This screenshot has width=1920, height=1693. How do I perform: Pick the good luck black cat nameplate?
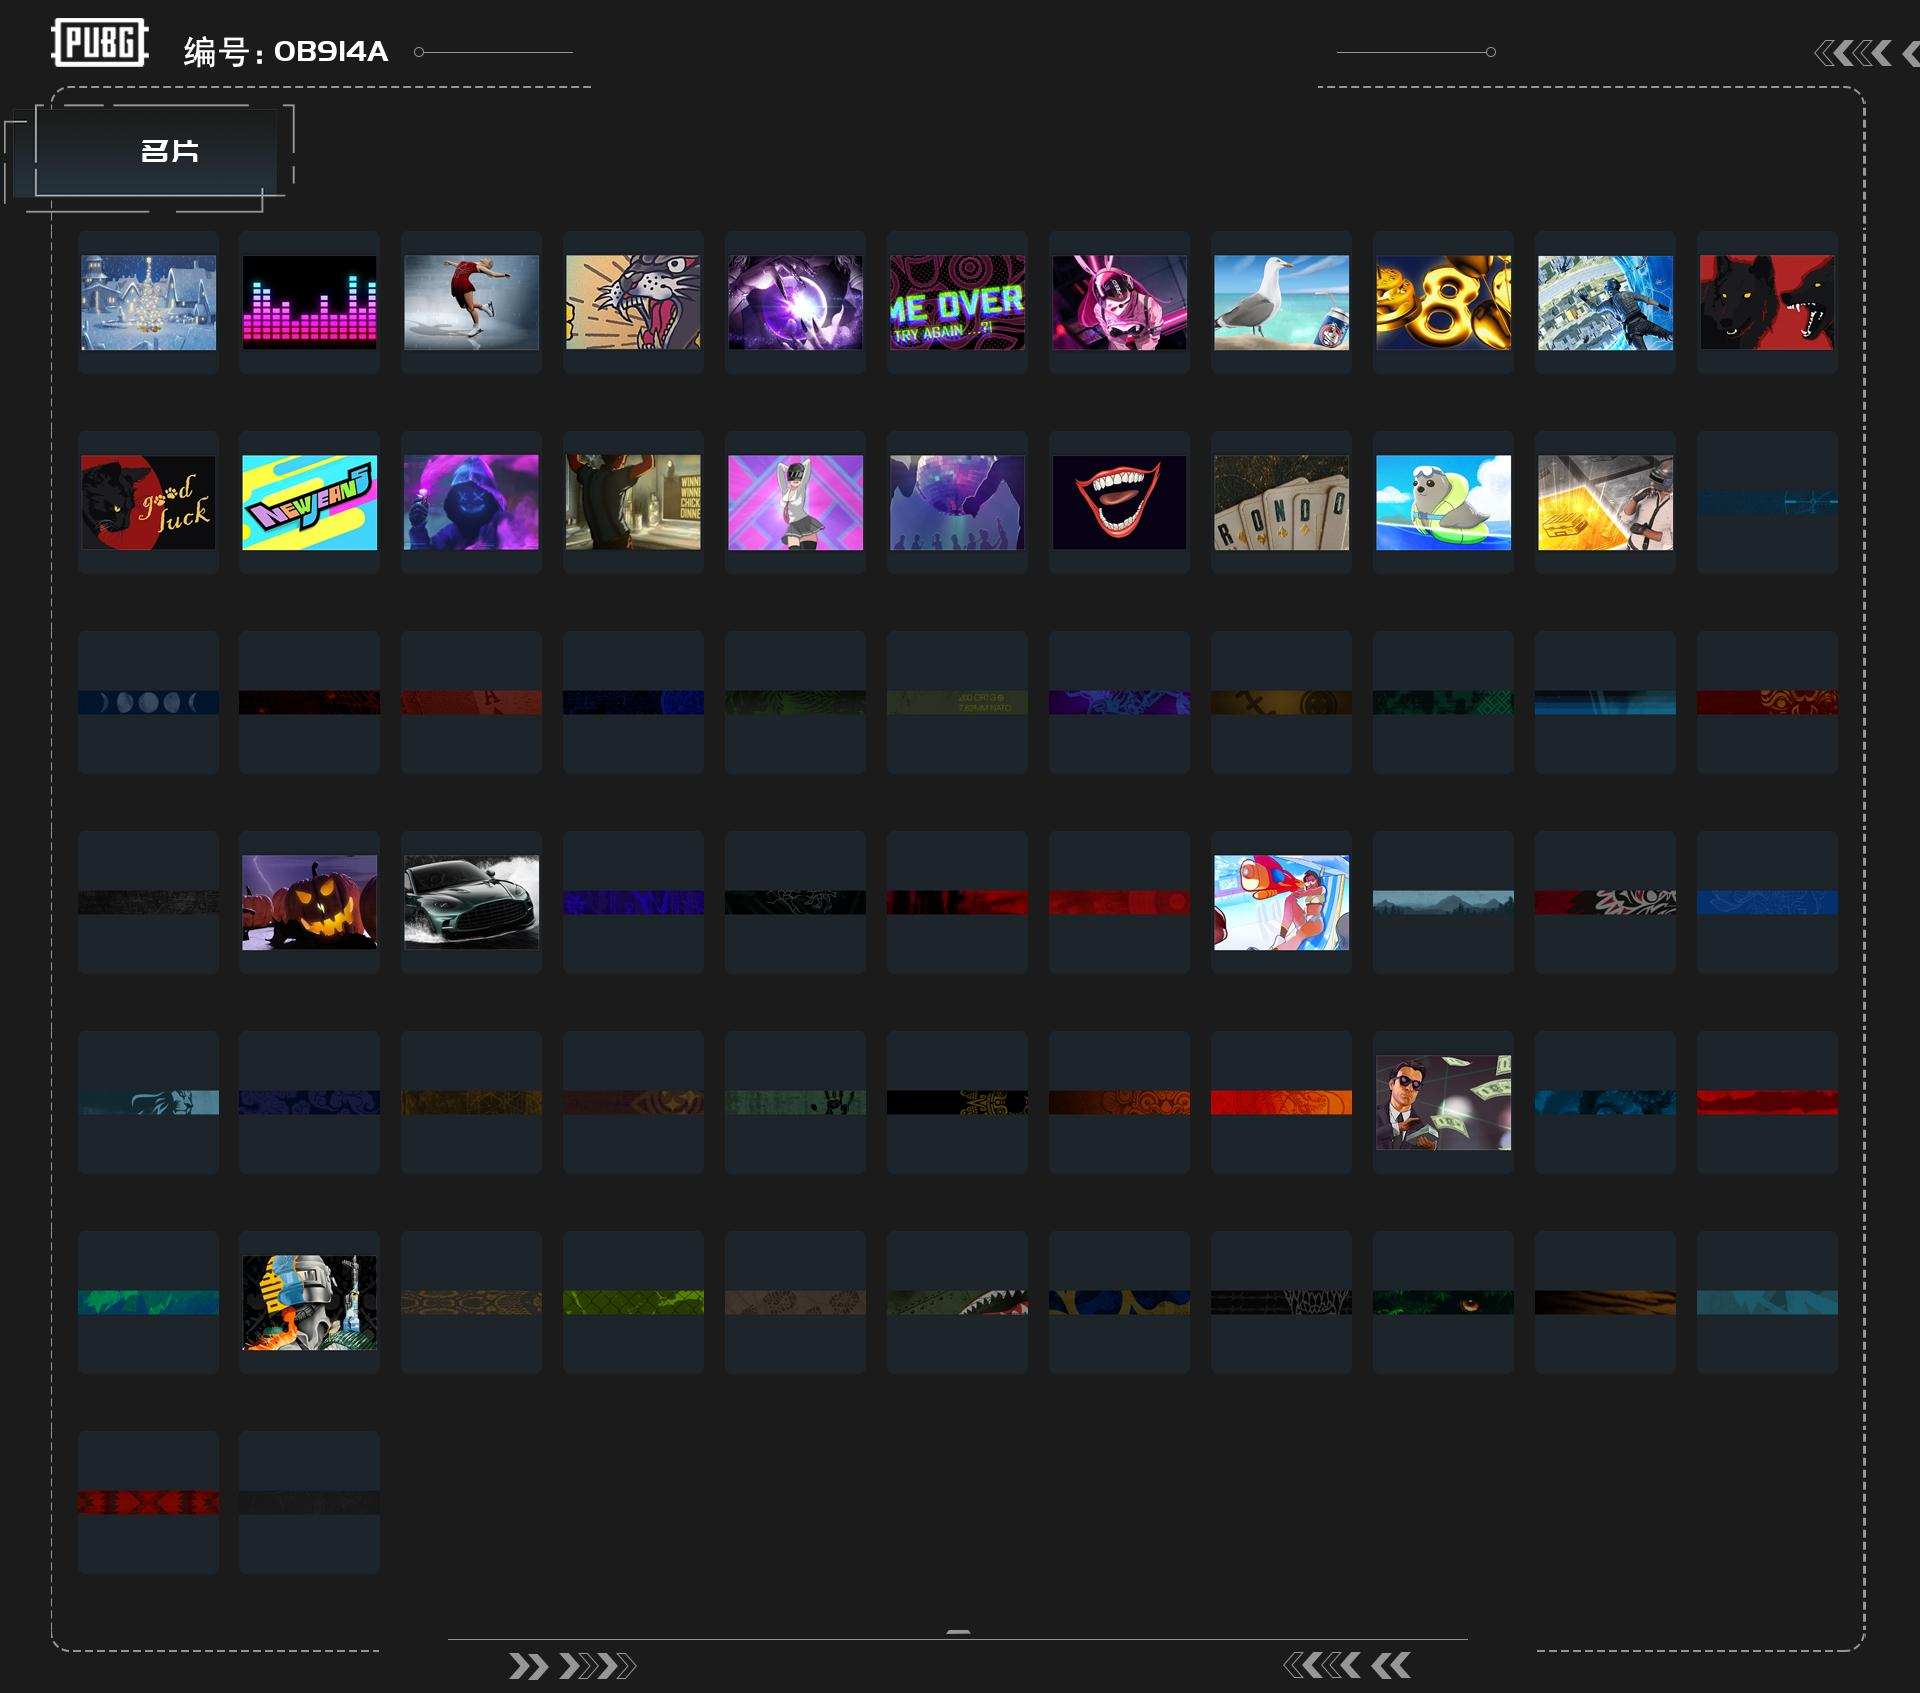(x=148, y=502)
